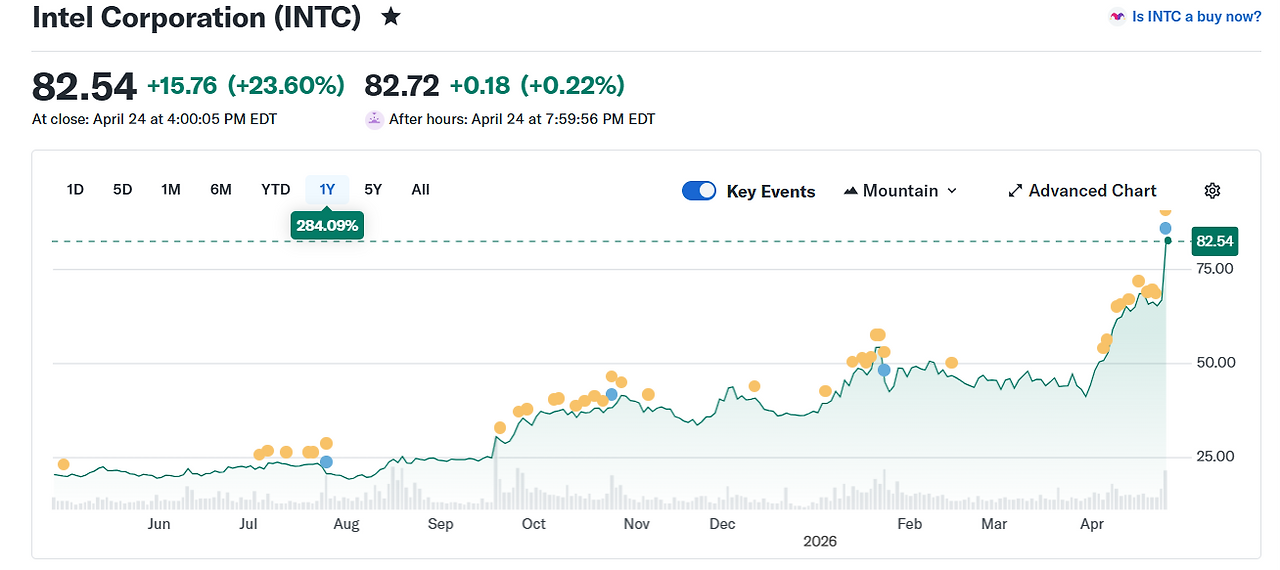Click the leftmost yellow event marker near 25.00

coord(64,464)
